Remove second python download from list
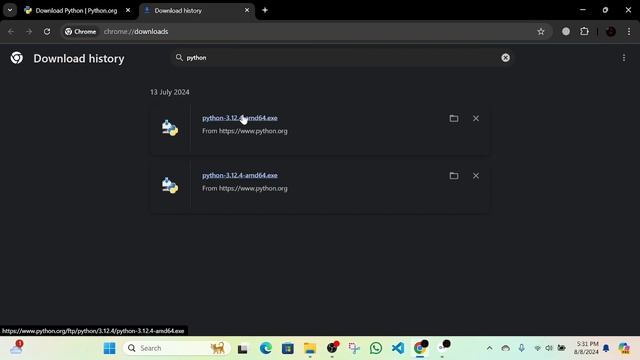This screenshot has height=360, width=640. point(476,176)
